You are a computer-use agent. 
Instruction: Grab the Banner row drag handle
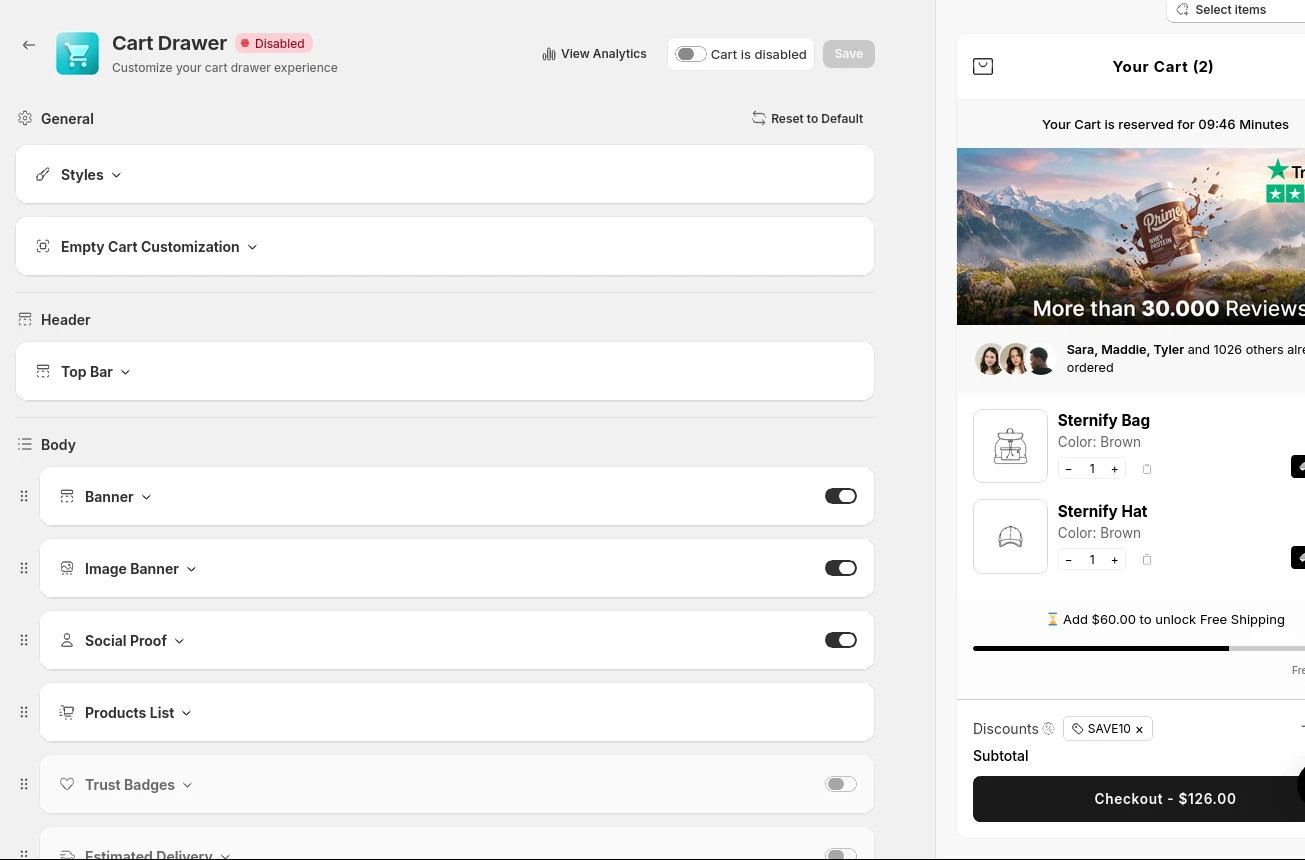click(x=24, y=497)
